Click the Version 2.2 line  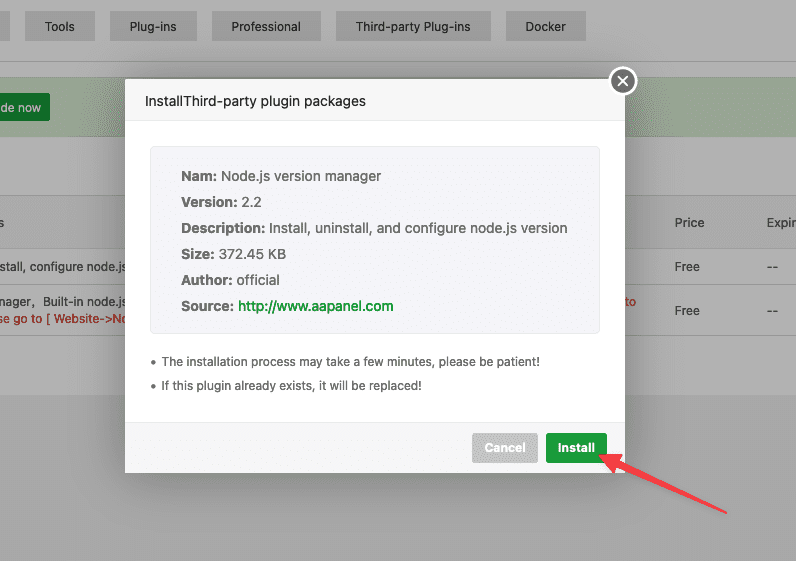pyautogui.click(x=221, y=202)
